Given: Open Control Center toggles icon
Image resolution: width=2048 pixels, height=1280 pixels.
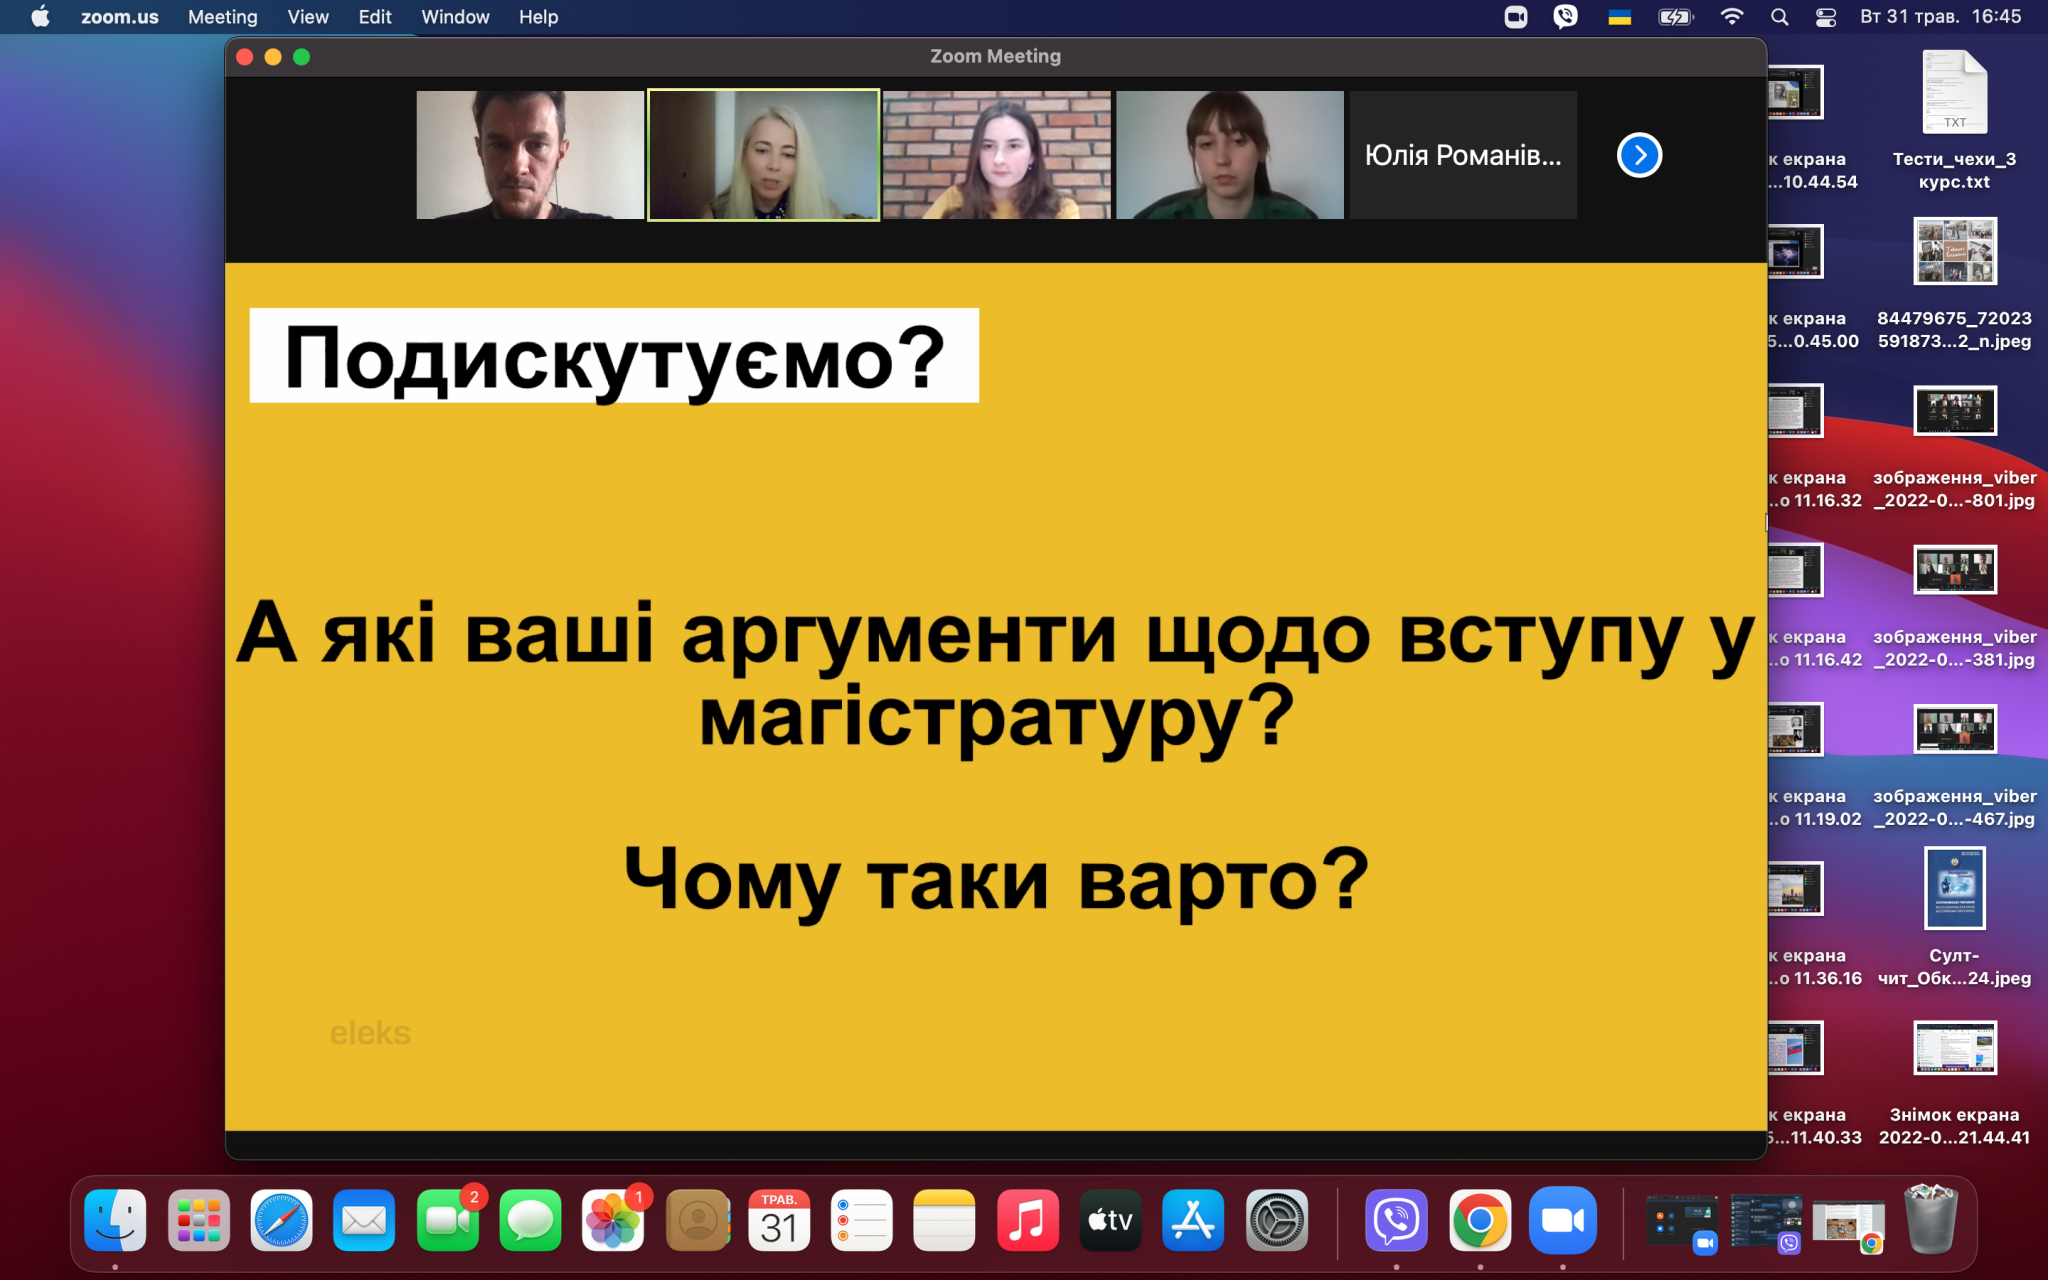Looking at the screenshot, I should pos(1826,17).
